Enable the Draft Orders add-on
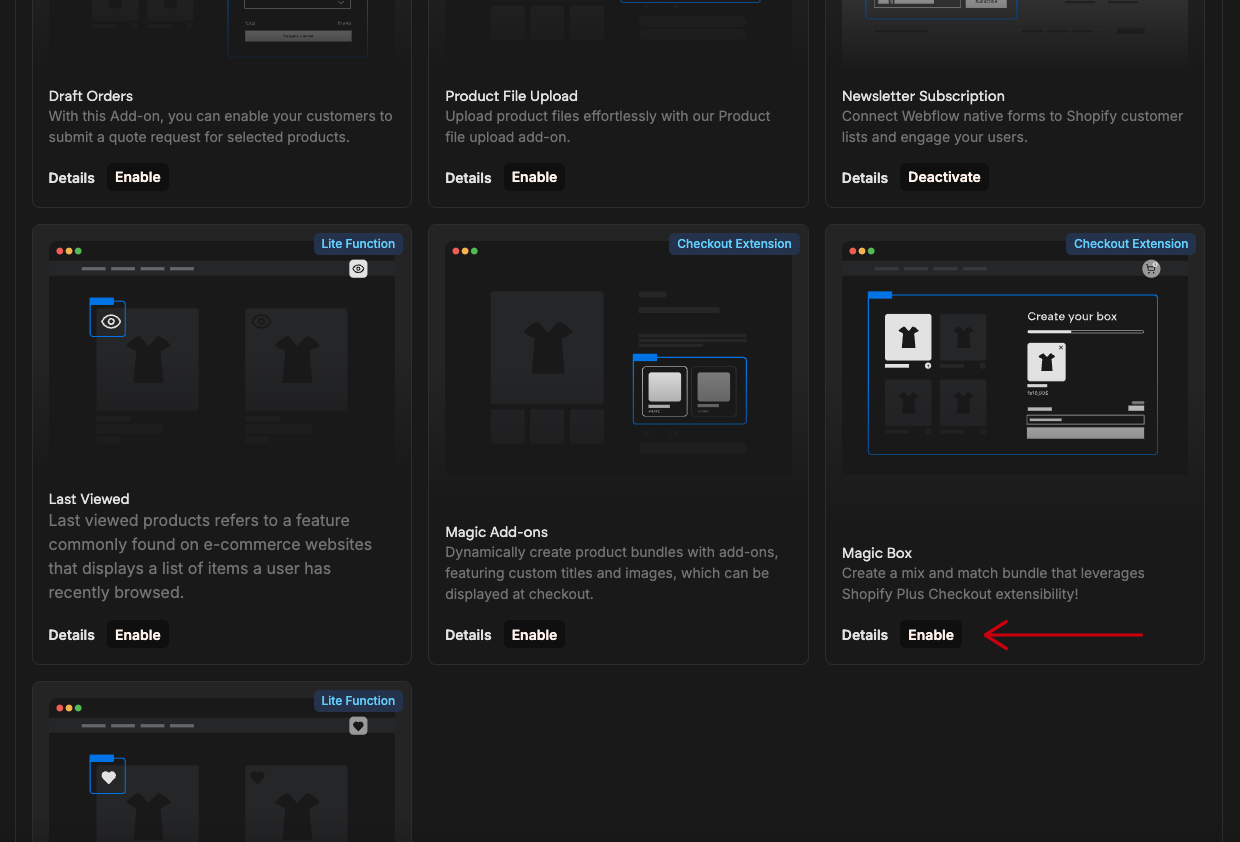Viewport: 1240px width, 842px height. 138,177
